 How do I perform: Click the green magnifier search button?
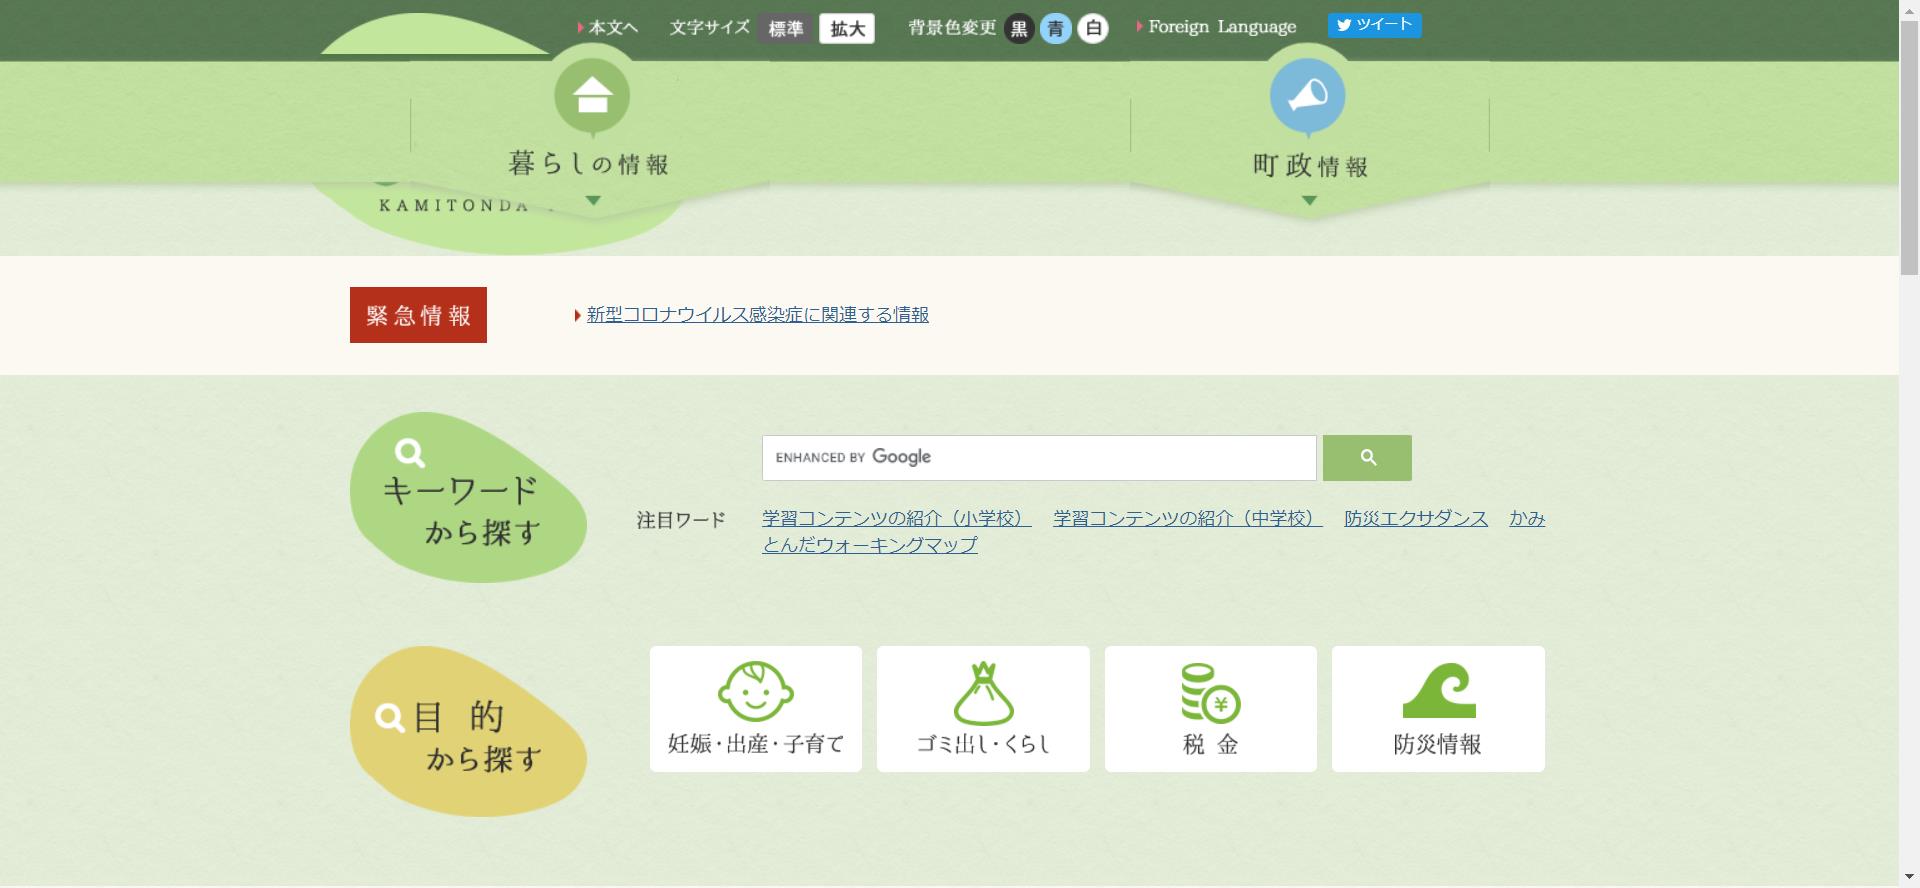1367,458
